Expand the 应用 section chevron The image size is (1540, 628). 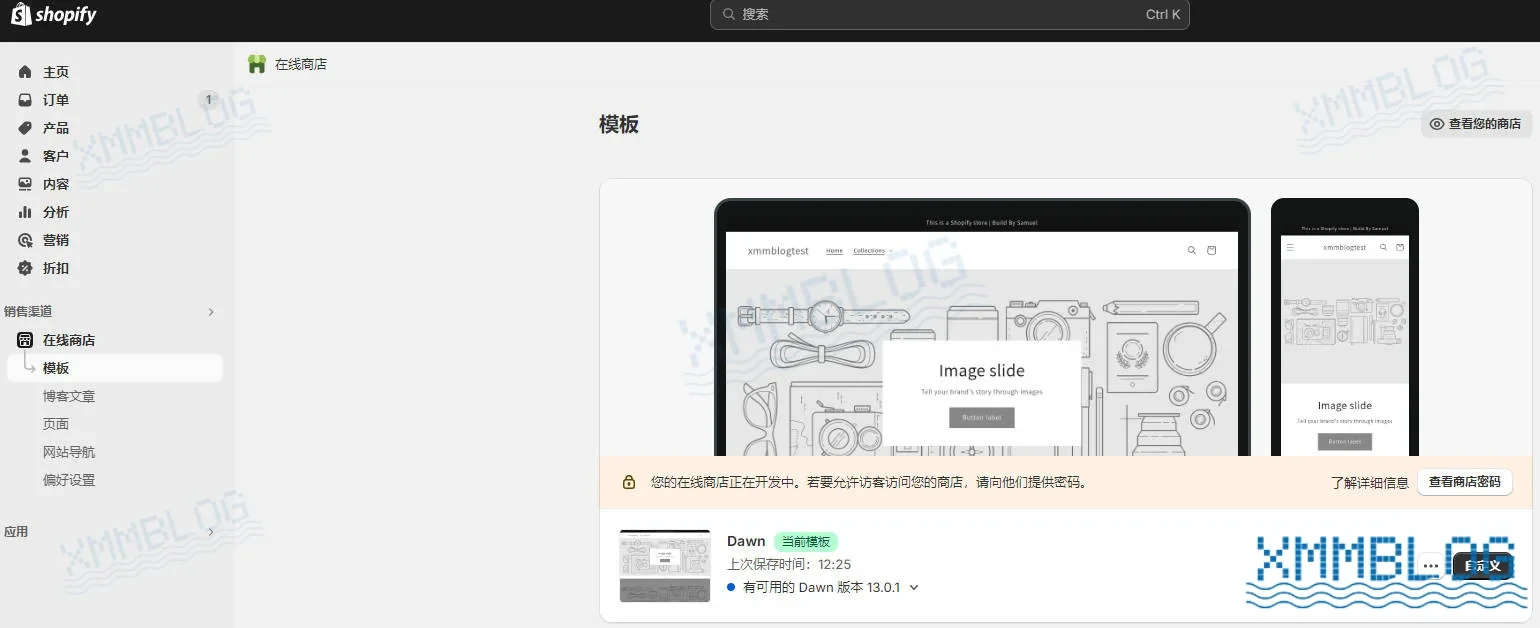[x=211, y=531]
